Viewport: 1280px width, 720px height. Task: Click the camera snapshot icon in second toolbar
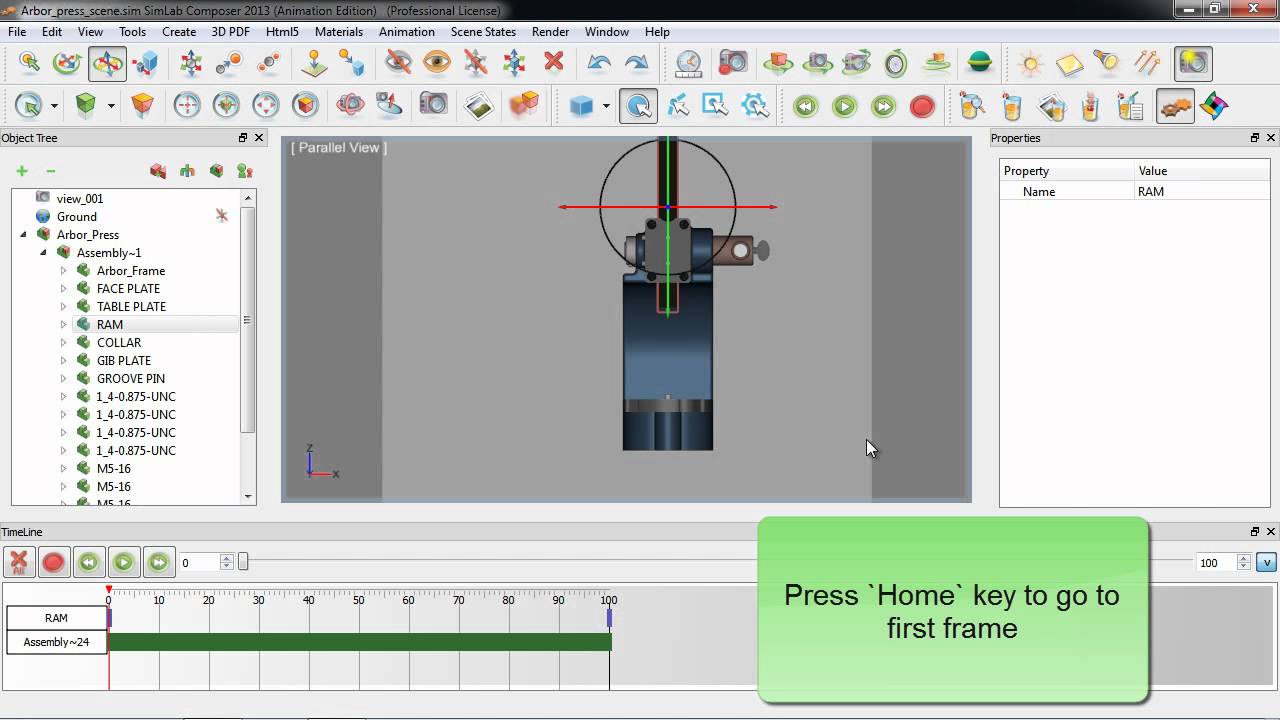coord(433,106)
